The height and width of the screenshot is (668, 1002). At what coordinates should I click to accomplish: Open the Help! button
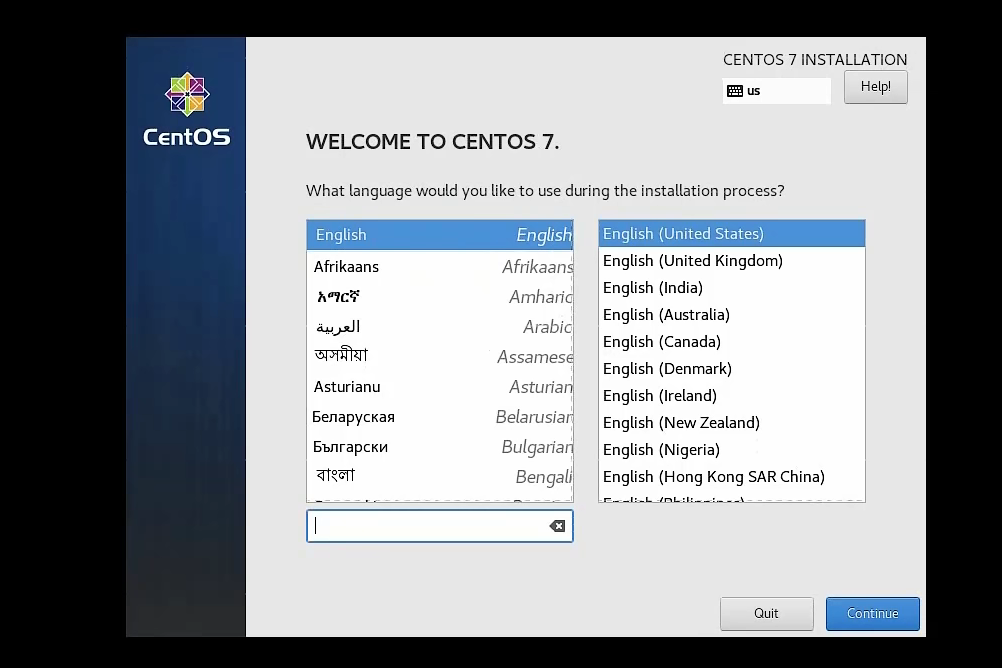(x=875, y=87)
